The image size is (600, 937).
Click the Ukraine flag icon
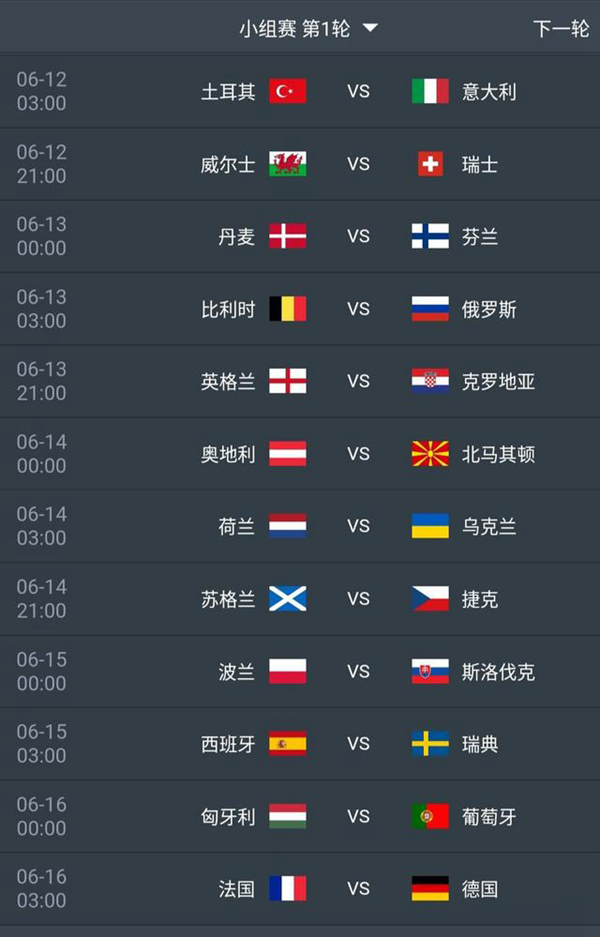(x=430, y=526)
